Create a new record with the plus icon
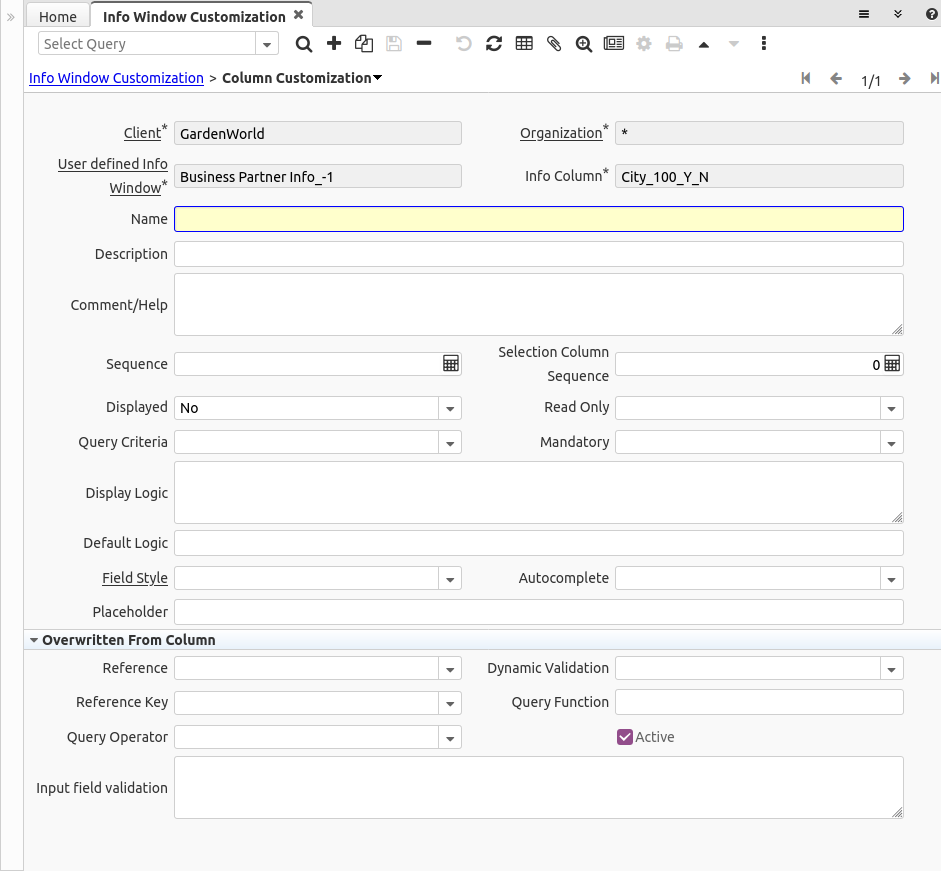Screen dimensions: 941x871 point(334,44)
